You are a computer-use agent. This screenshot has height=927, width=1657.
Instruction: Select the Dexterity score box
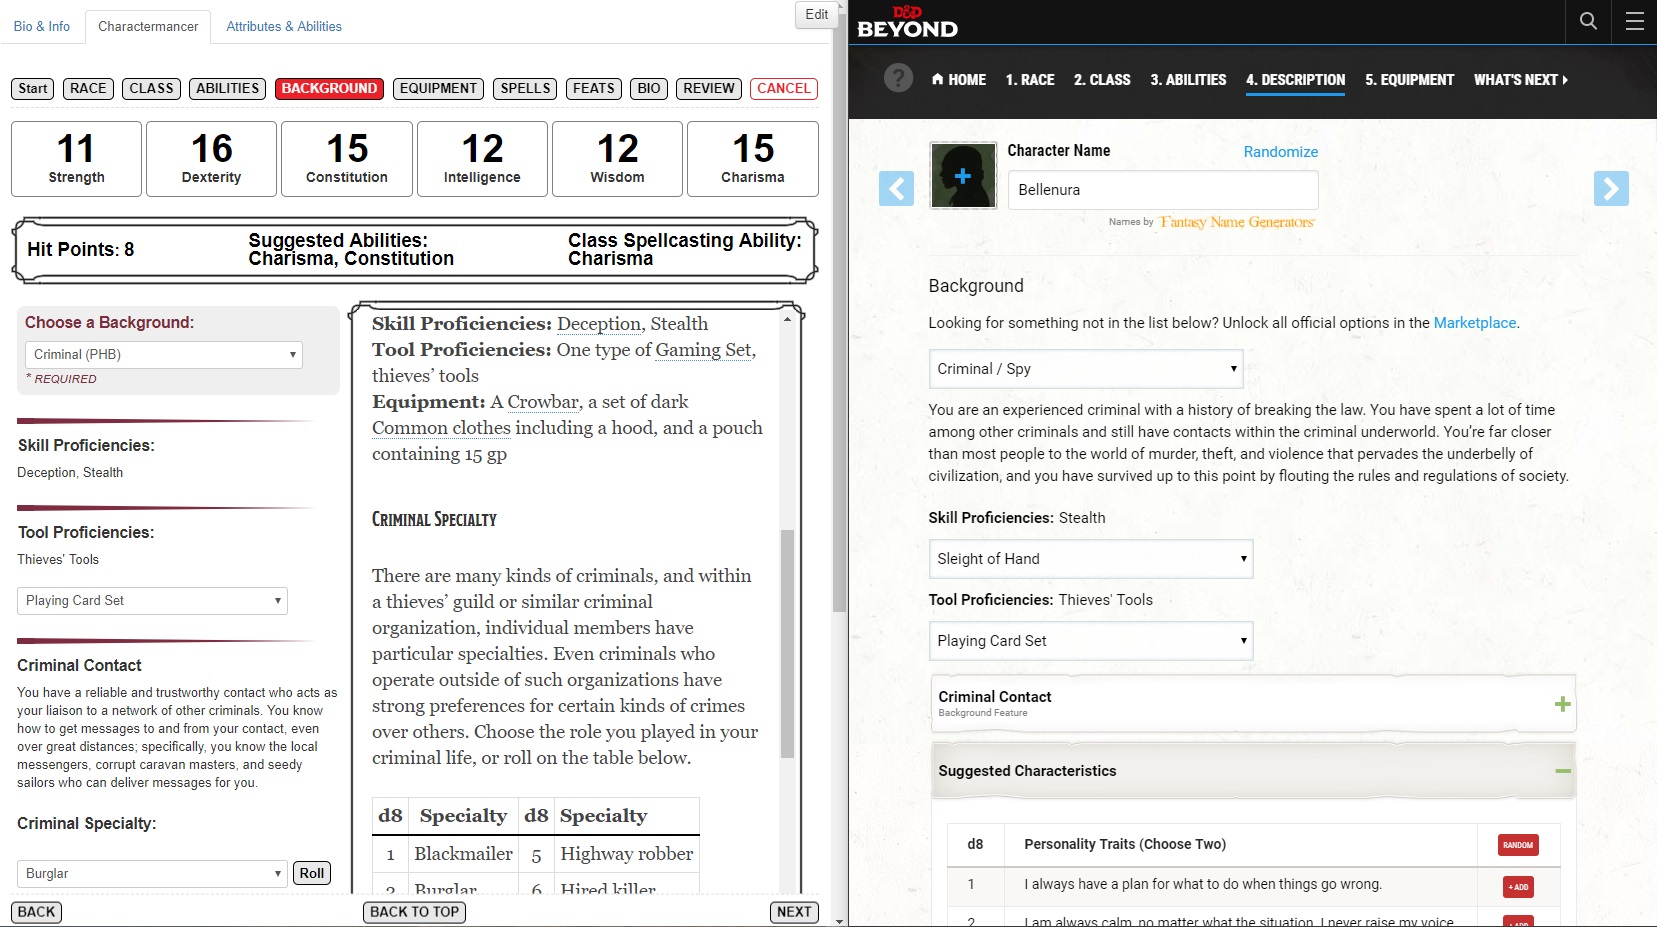pos(212,159)
